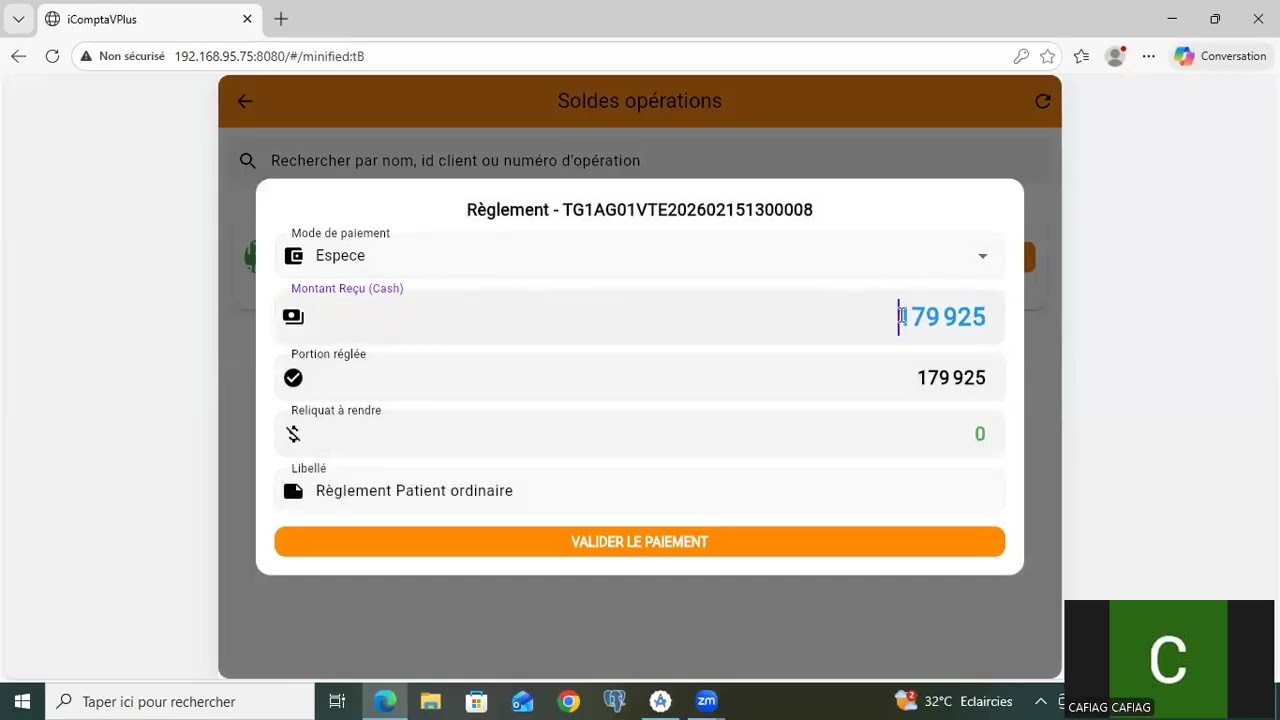The width and height of the screenshot is (1280, 720).
Task: Open Copilot Conversation button
Action: 1221,56
